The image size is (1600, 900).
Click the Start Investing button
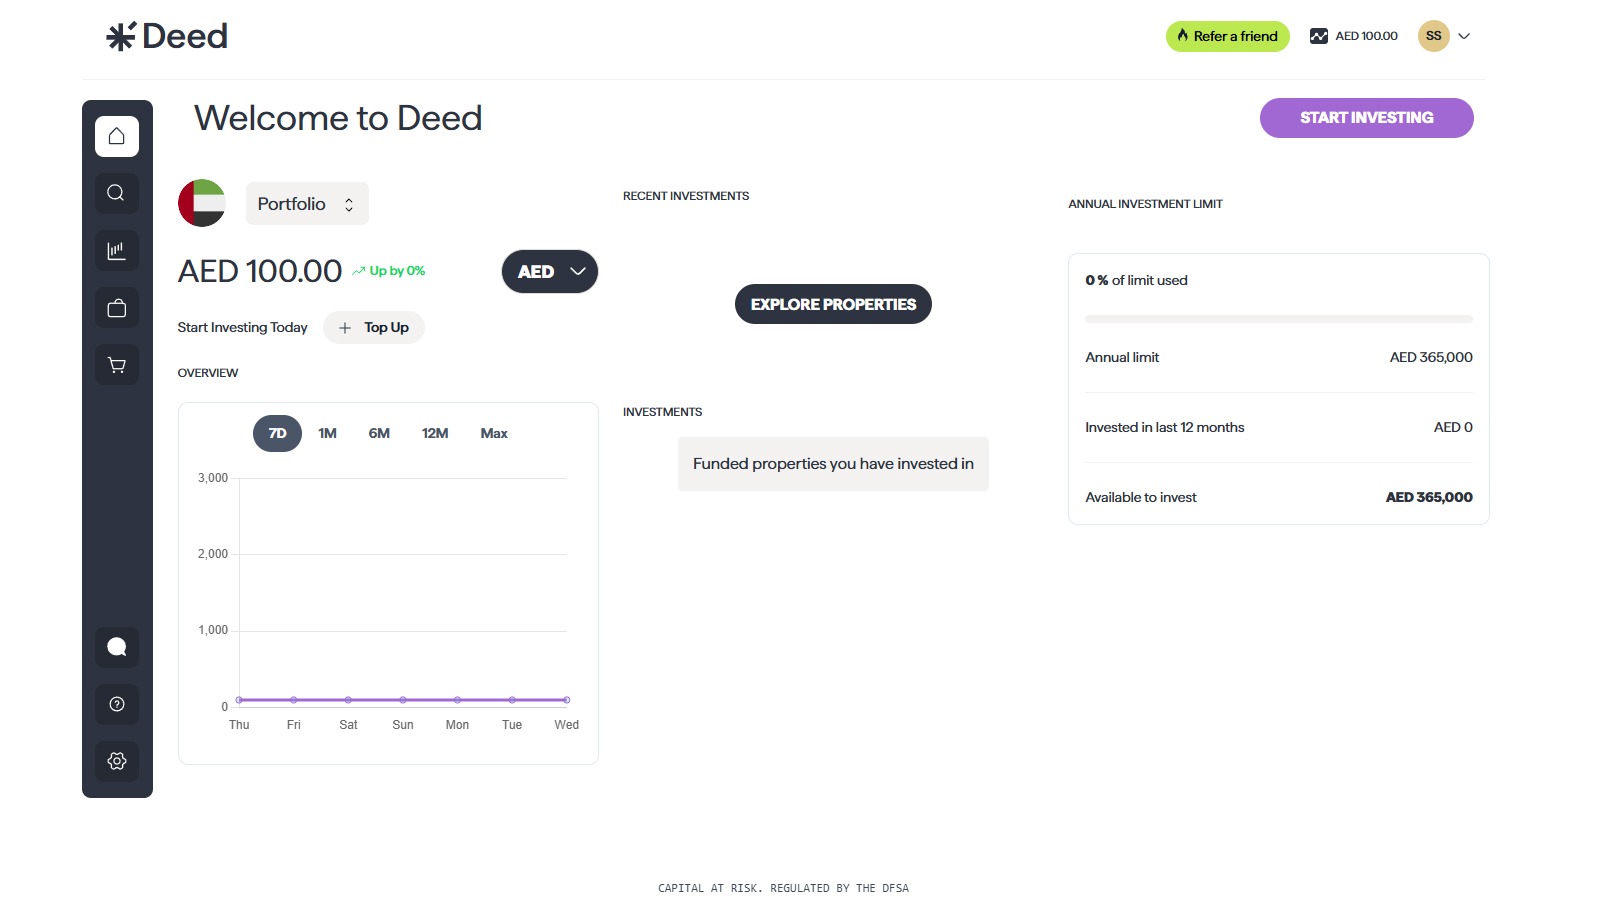point(1366,117)
